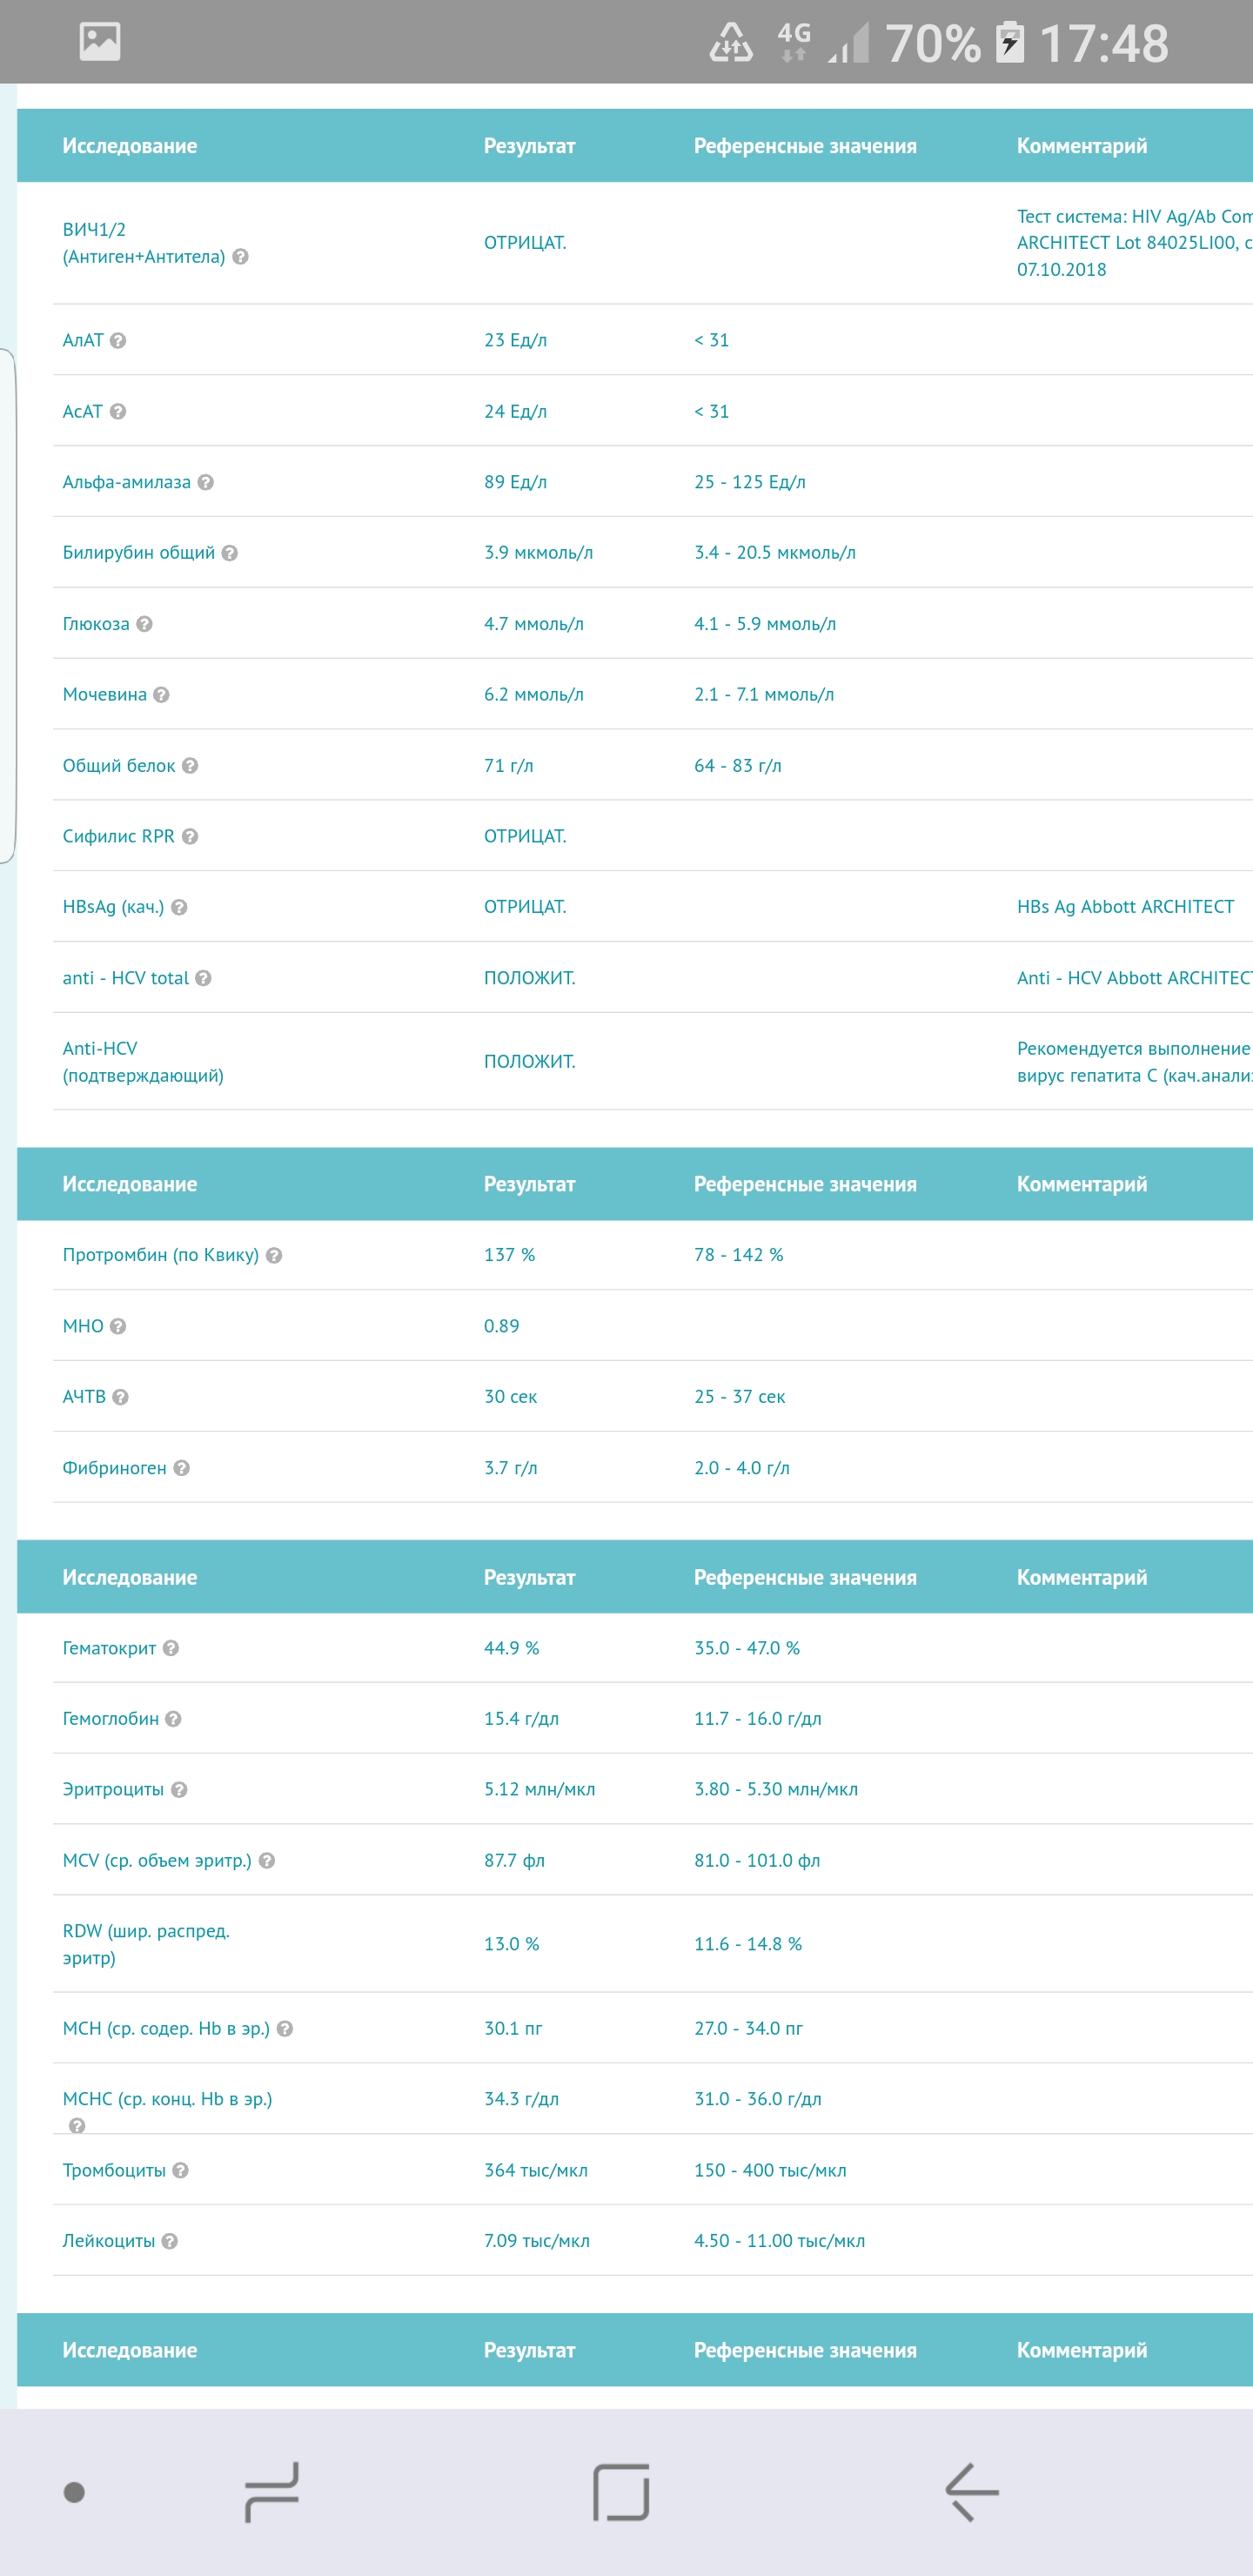Tap the image notification icon in status bar
The image size is (1253, 2576).
[100, 42]
